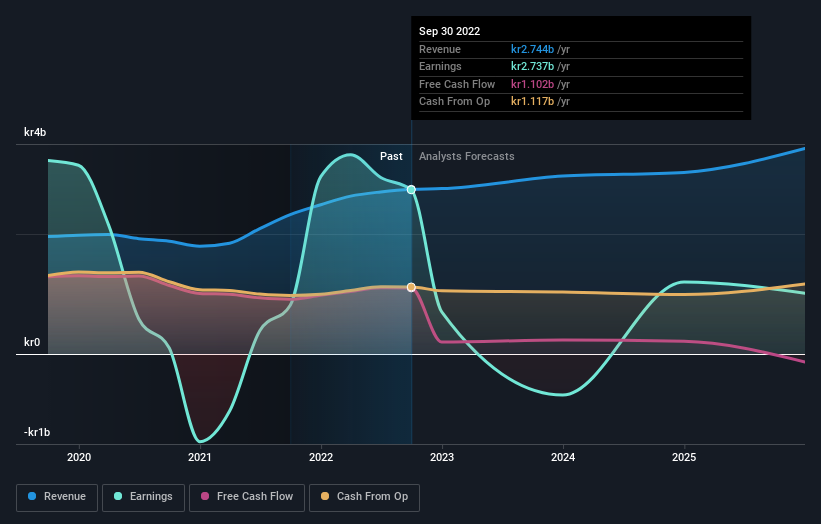Click the -kr1b y-axis label

click(37, 432)
